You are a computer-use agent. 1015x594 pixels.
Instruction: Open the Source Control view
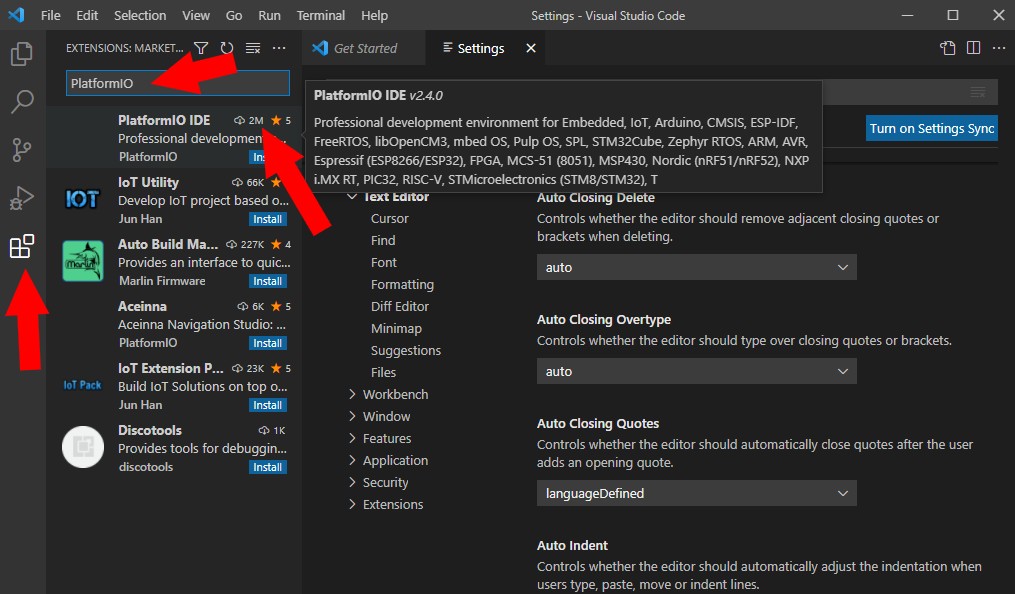(22, 149)
